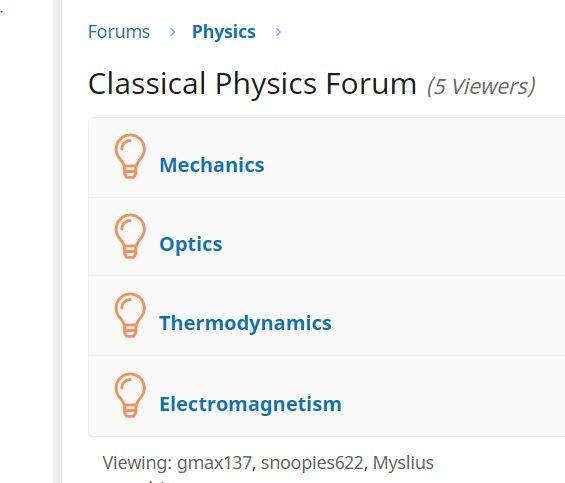Image resolution: width=565 pixels, height=483 pixels.
Task: Click the chevron after Forums breadcrumb
Action: pos(172,32)
